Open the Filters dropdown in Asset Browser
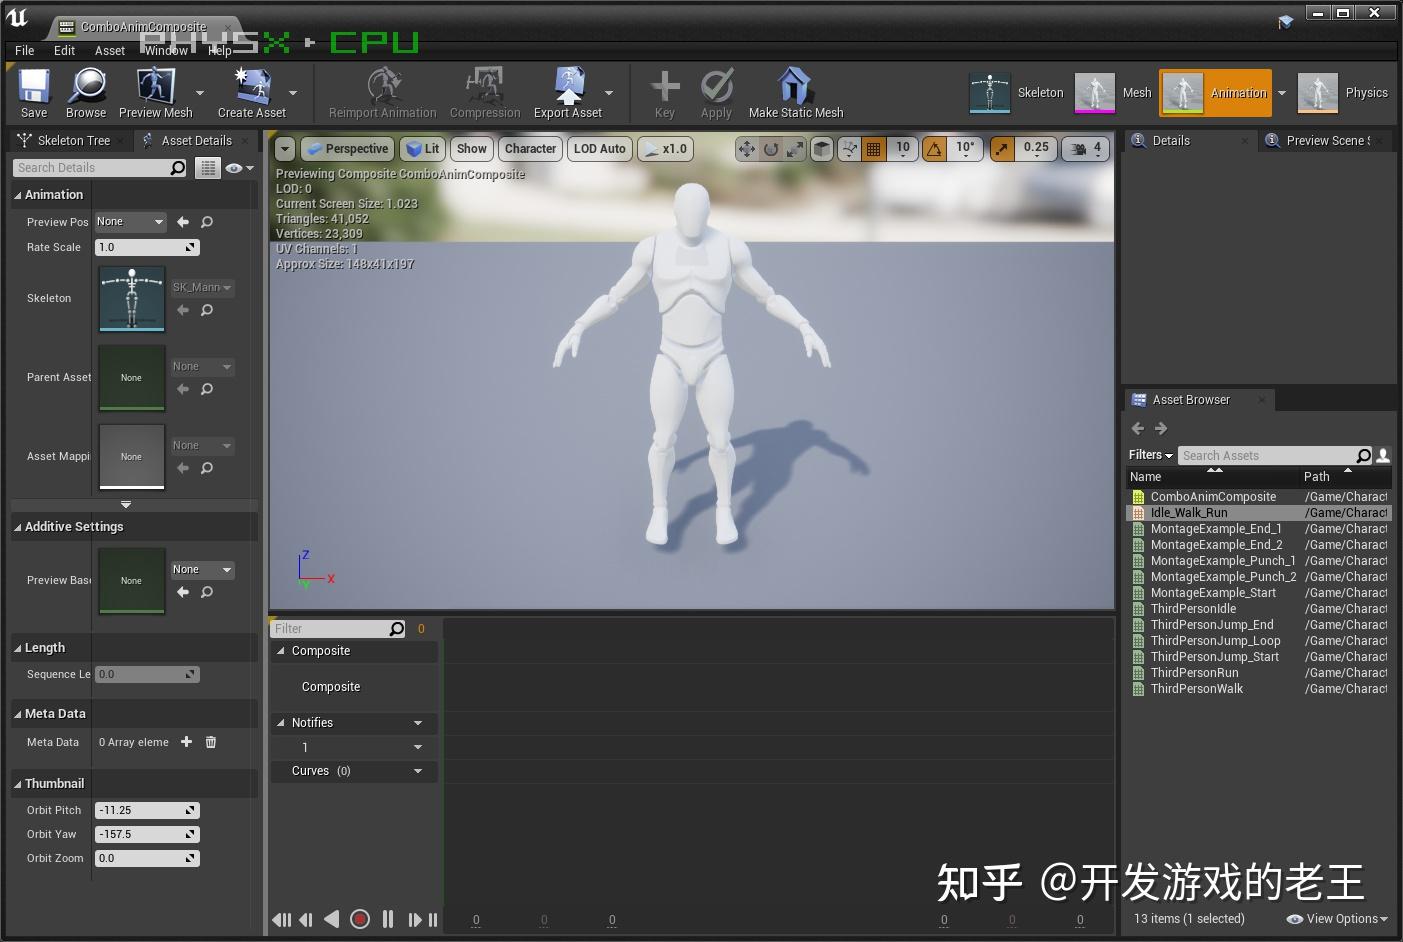Viewport: 1403px width, 942px height. pyautogui.click(x=1150, y=455)
